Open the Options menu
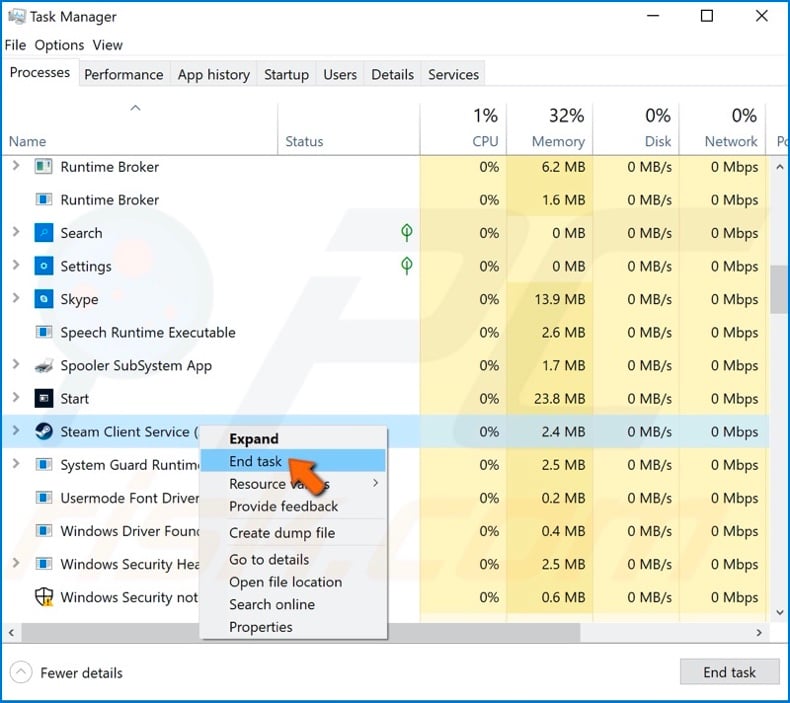The image size is (790, 703). point(59,45)
